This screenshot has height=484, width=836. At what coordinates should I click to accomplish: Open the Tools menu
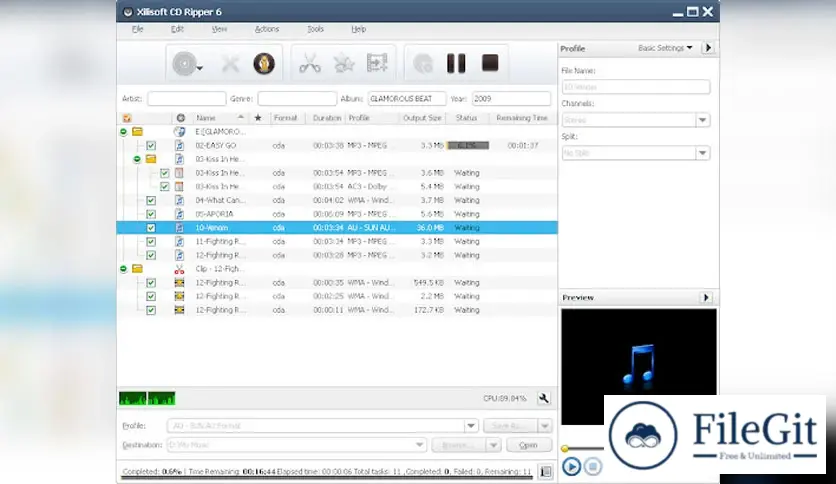click(315, 29)
